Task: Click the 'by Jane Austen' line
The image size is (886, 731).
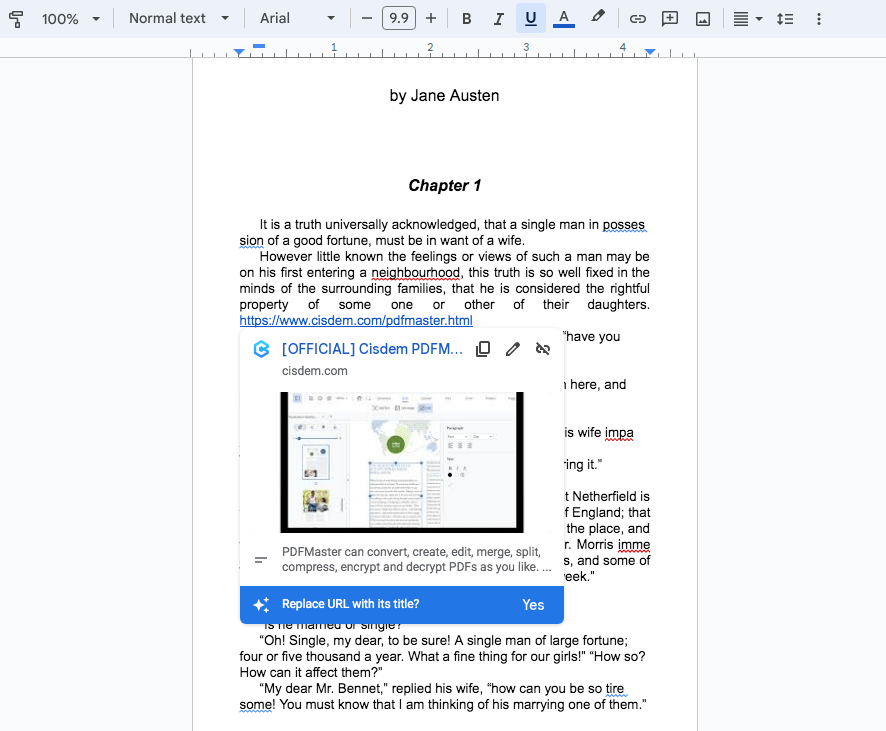Action: pyautogui.click(x=444, y=95)
